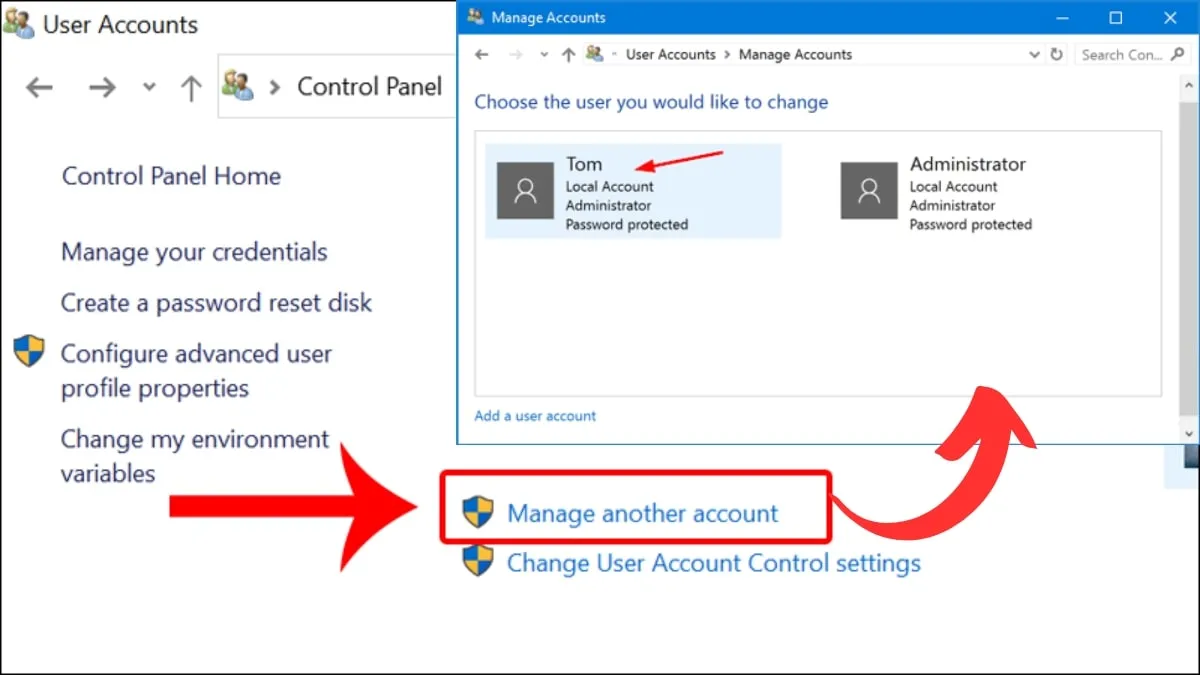Click the Control Panel breadcrumb item
The width and height of the screenshot is (1200, 675).
[x=369, y=87]
